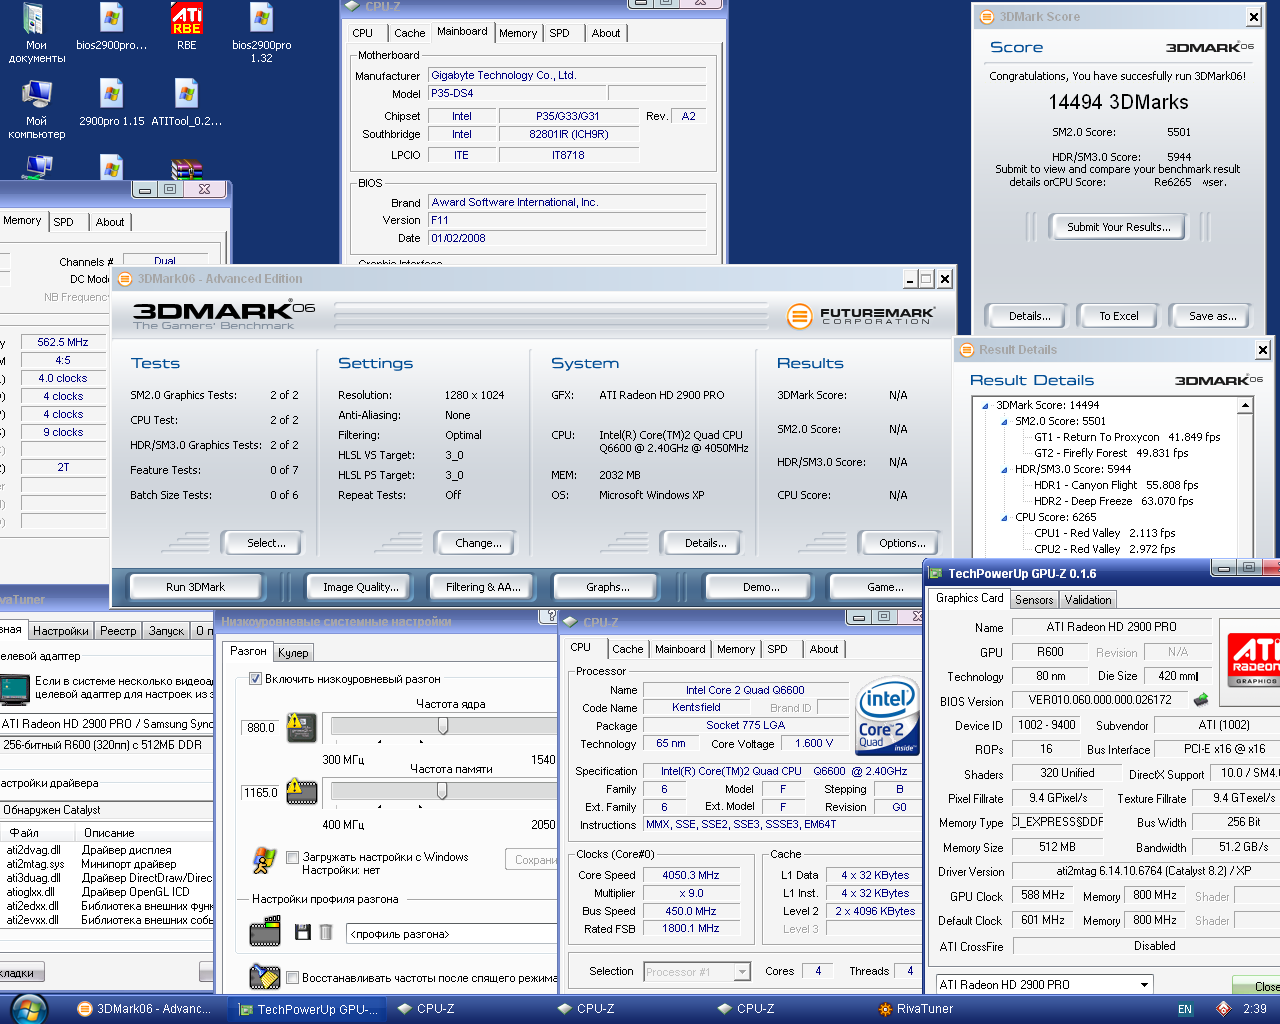Toggle 'Включить низкоуровневый разгон' checkbox
Image resolution: width=1280 pixels, height=1024 pixels.
(255, 679)
